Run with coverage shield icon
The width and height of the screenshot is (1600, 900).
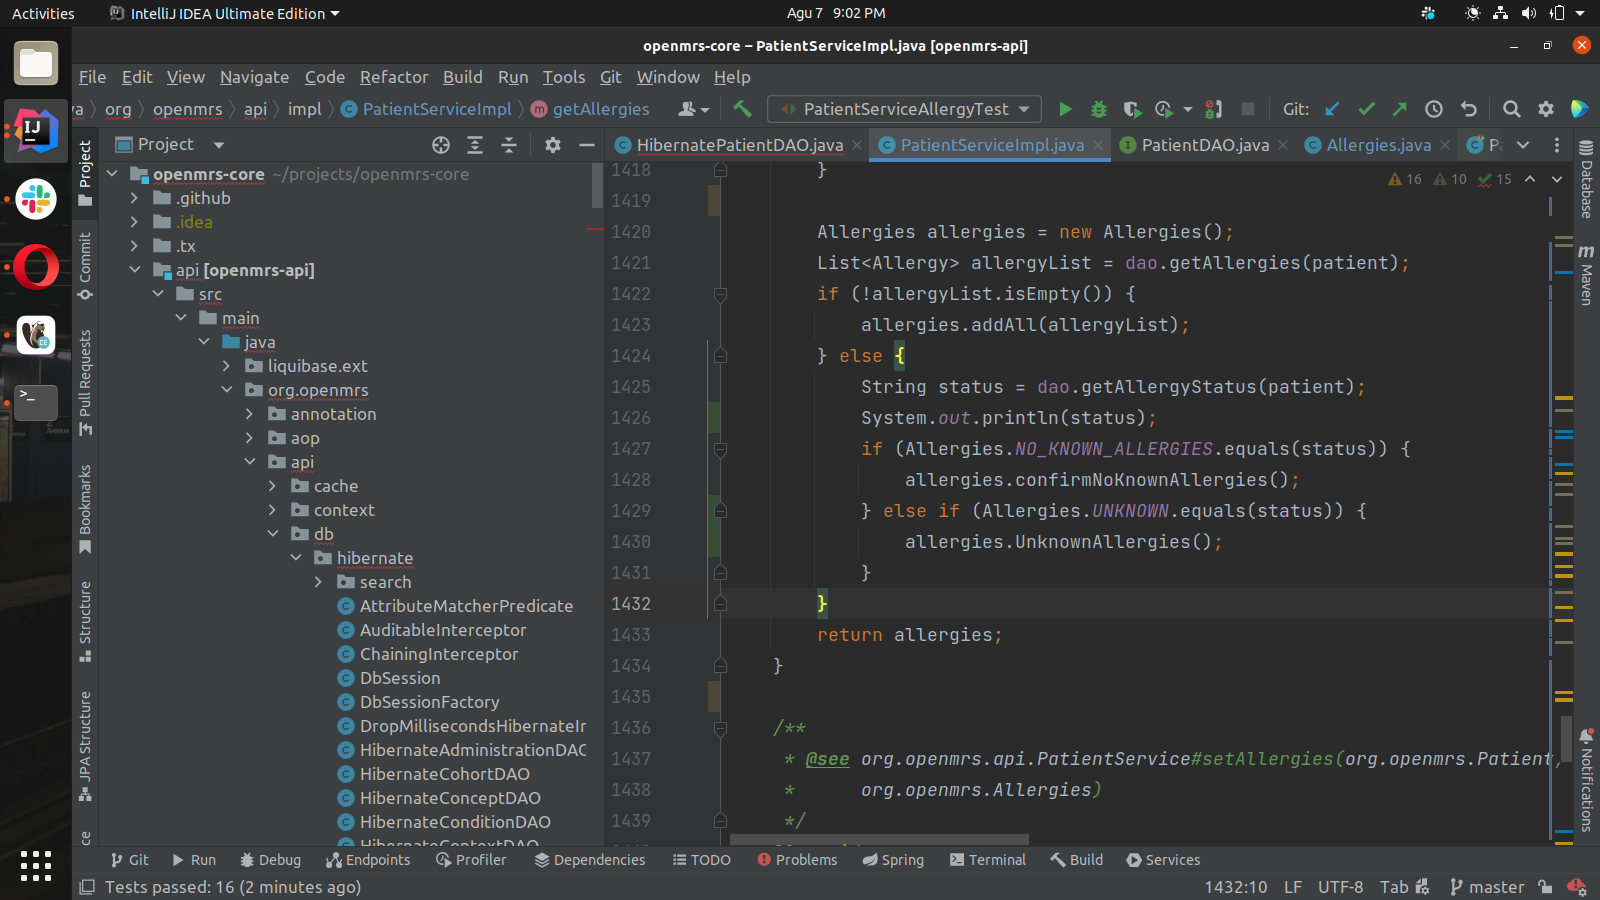coord(1132,109)
